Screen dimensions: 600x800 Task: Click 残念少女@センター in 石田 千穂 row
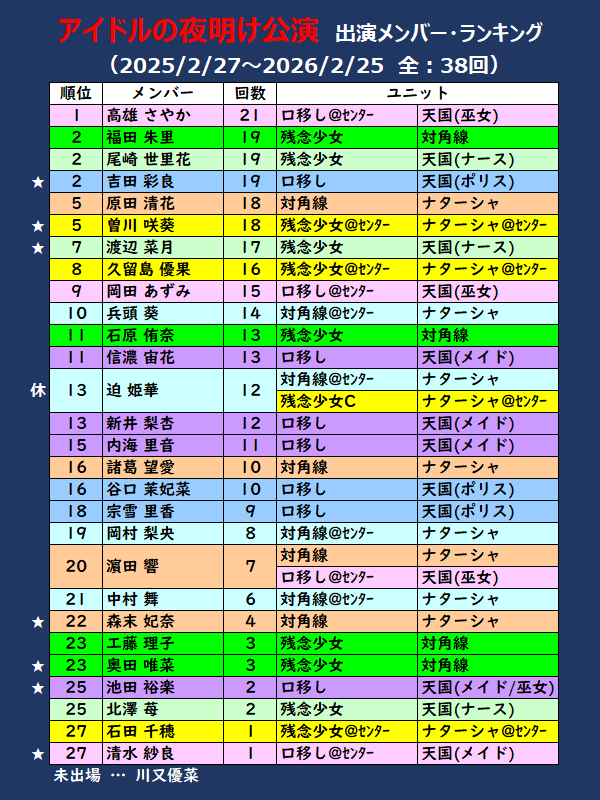point(347,731)
